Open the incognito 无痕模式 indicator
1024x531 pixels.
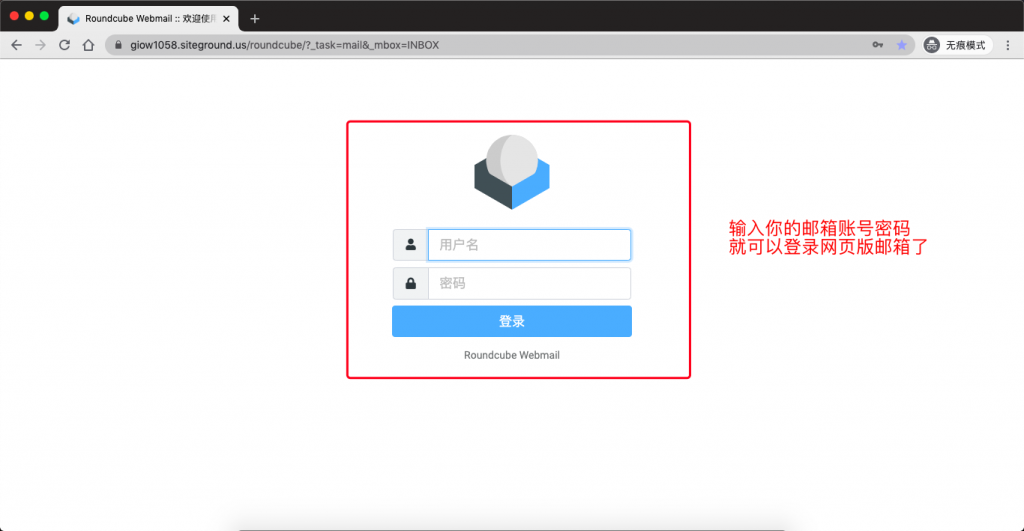(955, 45)
